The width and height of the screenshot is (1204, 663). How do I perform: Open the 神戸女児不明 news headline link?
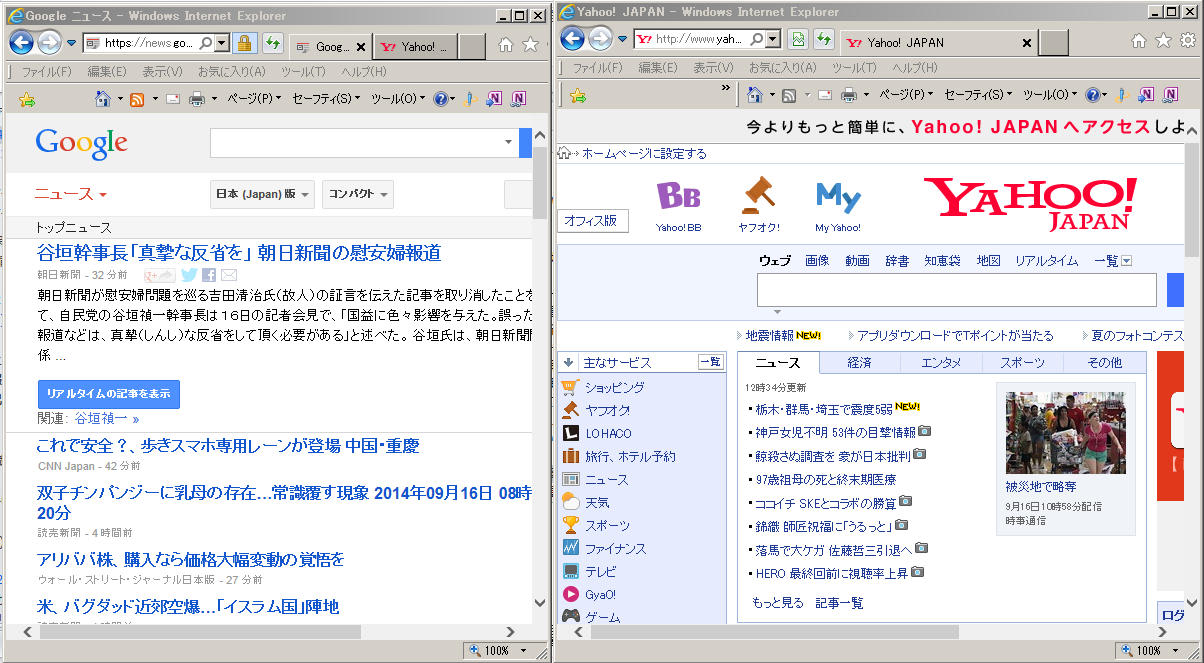pos(831,432)
